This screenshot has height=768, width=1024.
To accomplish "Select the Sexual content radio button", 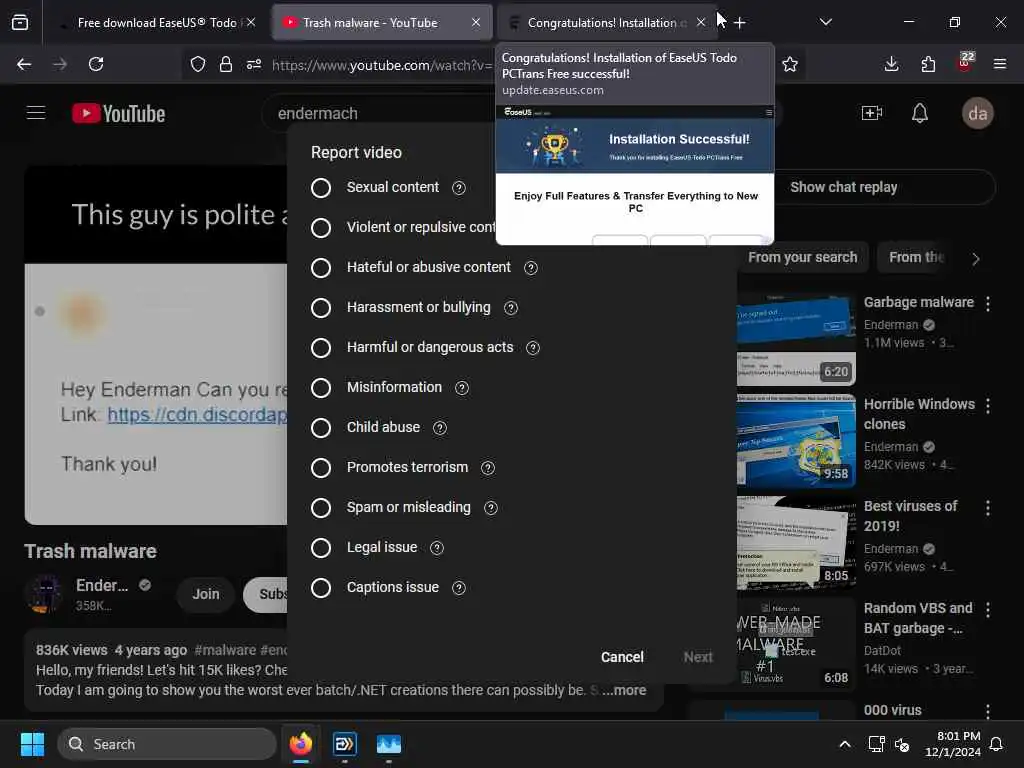I will pyautogui.click(x=321, y=188).
